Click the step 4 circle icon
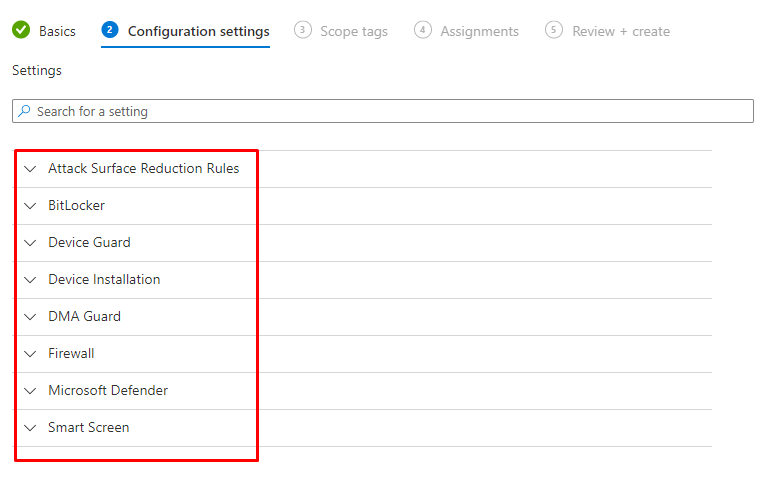The width and height of the screenshot is (783, 481). (x=423, y=31)
